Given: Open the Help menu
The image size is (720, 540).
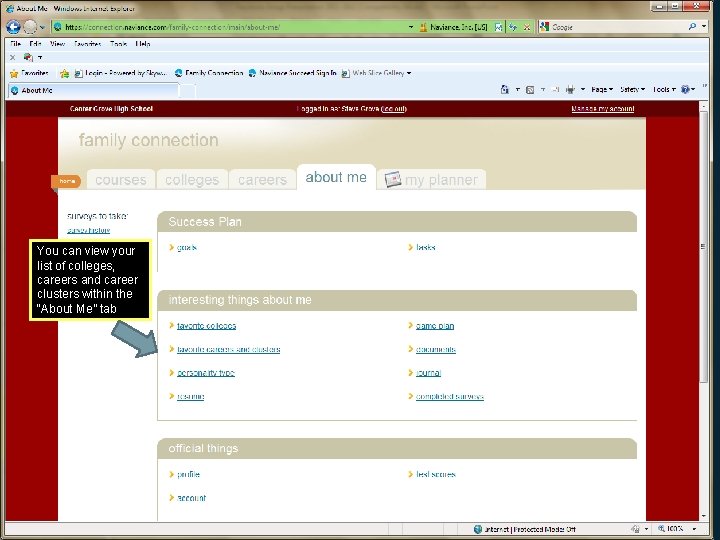Looking at the screenshot, I should pyautogui.click(x=143, y=44).
